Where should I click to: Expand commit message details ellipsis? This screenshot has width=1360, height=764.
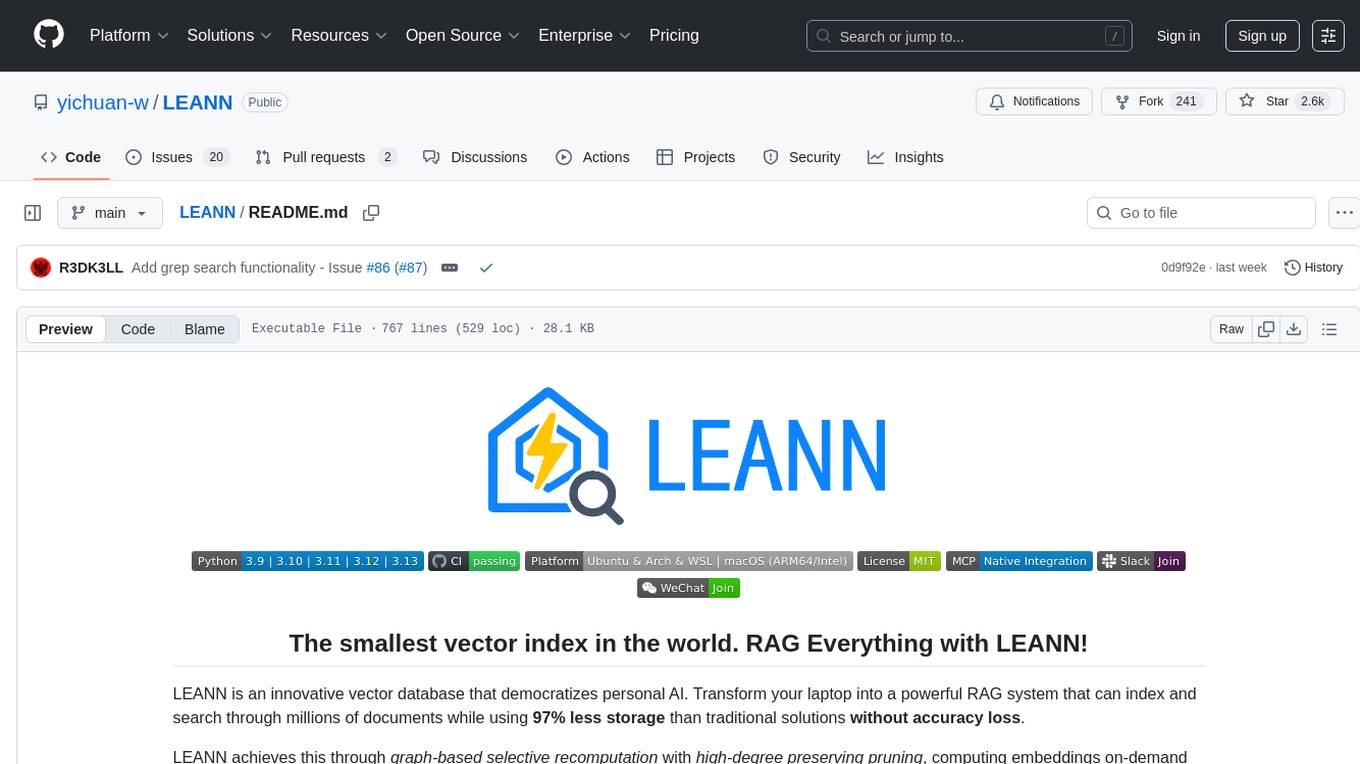click(450, 268)
